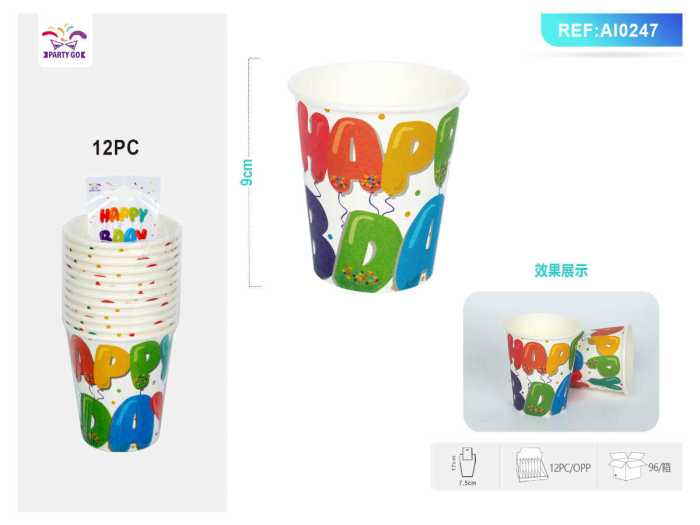Screen dimensions: 700x525
Task: Click the white rim of the large cup
Action: click(378, 83)
